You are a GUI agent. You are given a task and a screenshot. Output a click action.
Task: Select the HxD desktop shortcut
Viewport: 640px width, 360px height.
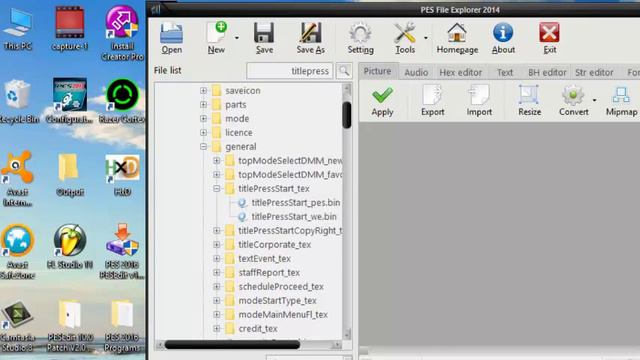[122, 175]
